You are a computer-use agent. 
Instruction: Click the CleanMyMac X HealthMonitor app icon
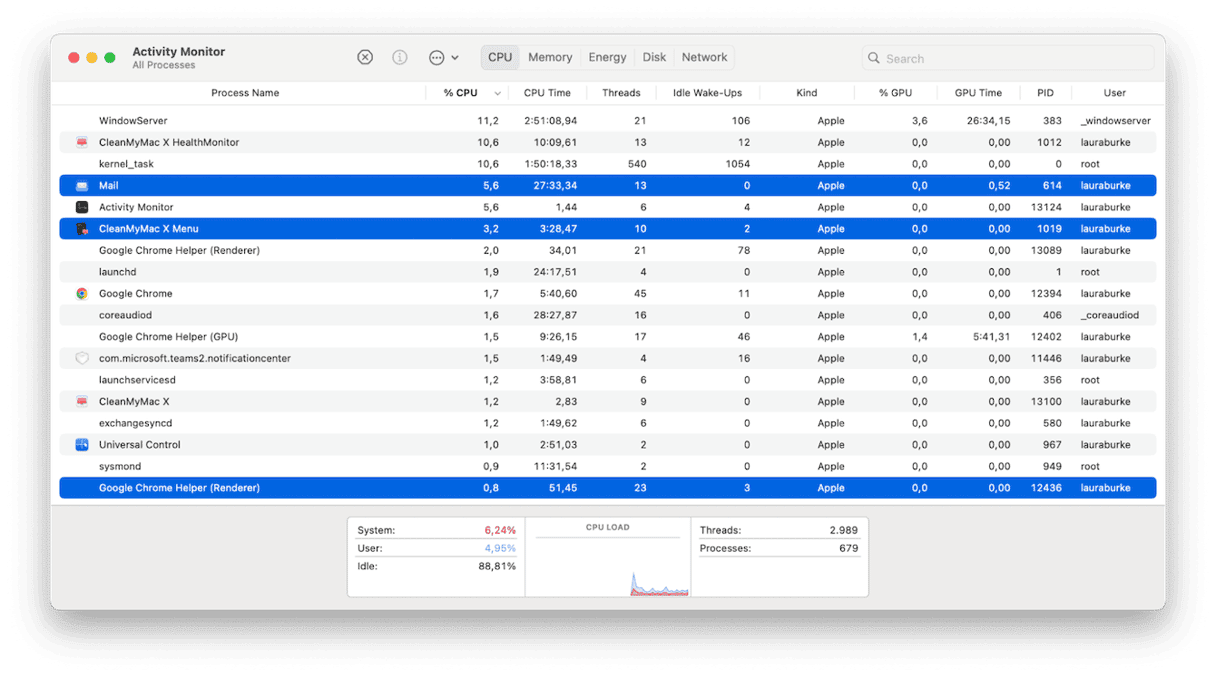pyautogui.click(x=81, y=142)
